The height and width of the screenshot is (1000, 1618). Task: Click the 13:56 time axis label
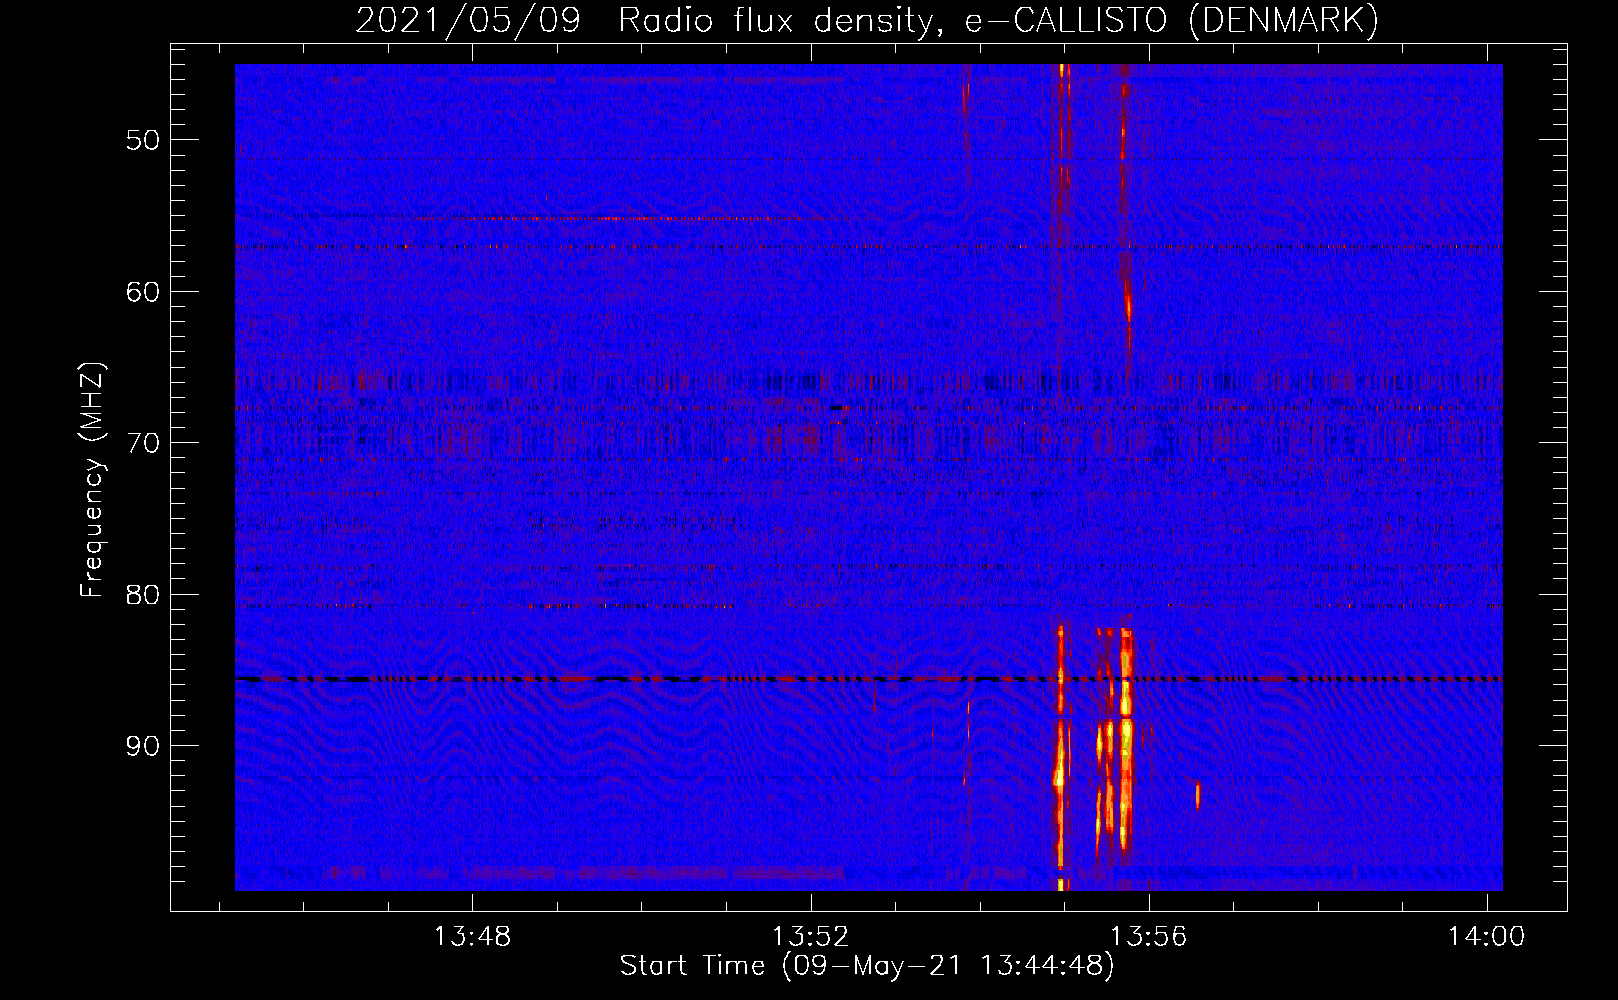[x=1148, y=937]
